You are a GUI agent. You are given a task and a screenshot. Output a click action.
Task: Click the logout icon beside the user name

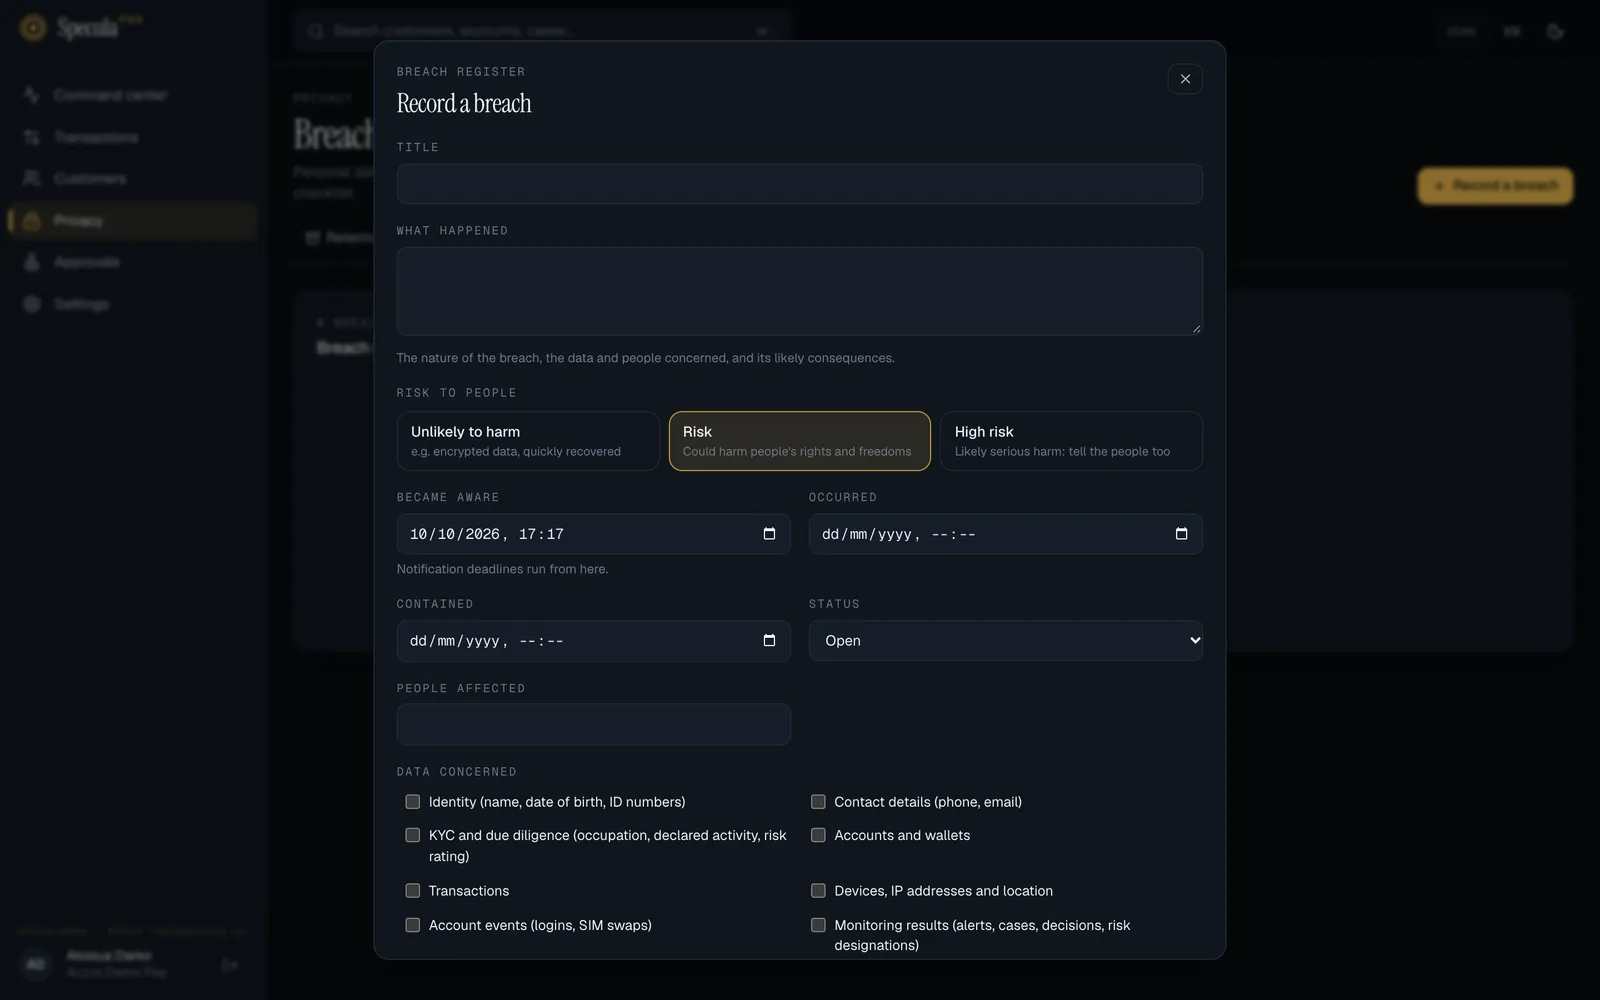(x=230, y=965)
